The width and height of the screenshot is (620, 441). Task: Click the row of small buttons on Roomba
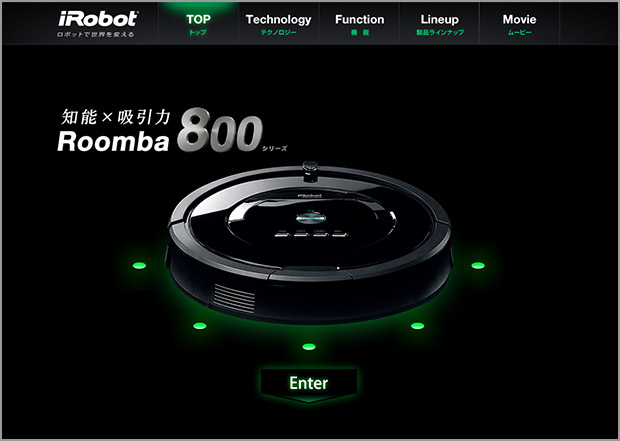click(312, 235)
